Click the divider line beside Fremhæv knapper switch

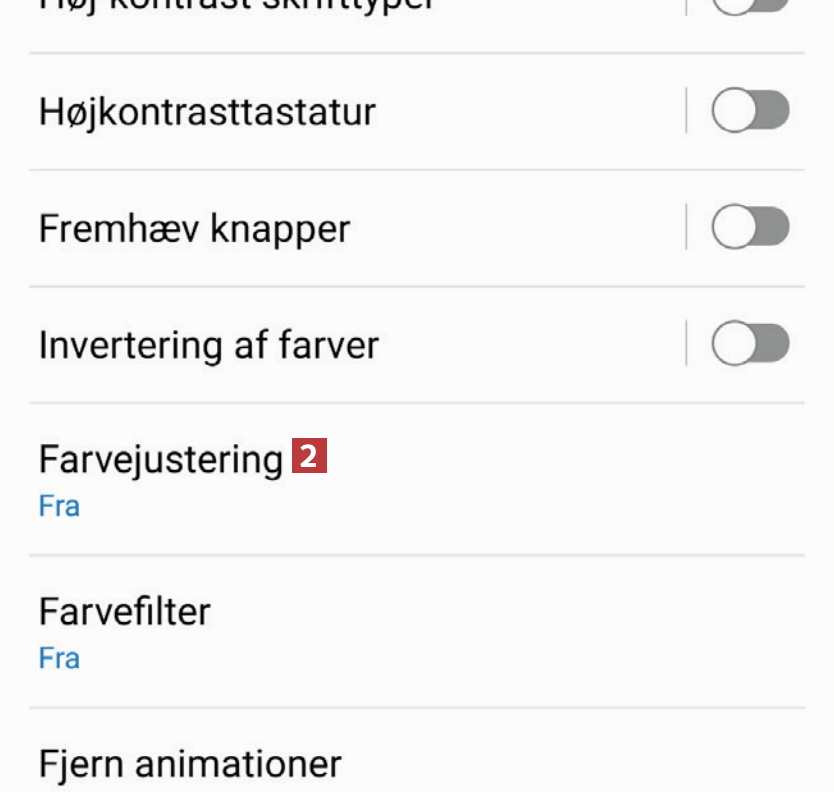(x=686, y=228)
